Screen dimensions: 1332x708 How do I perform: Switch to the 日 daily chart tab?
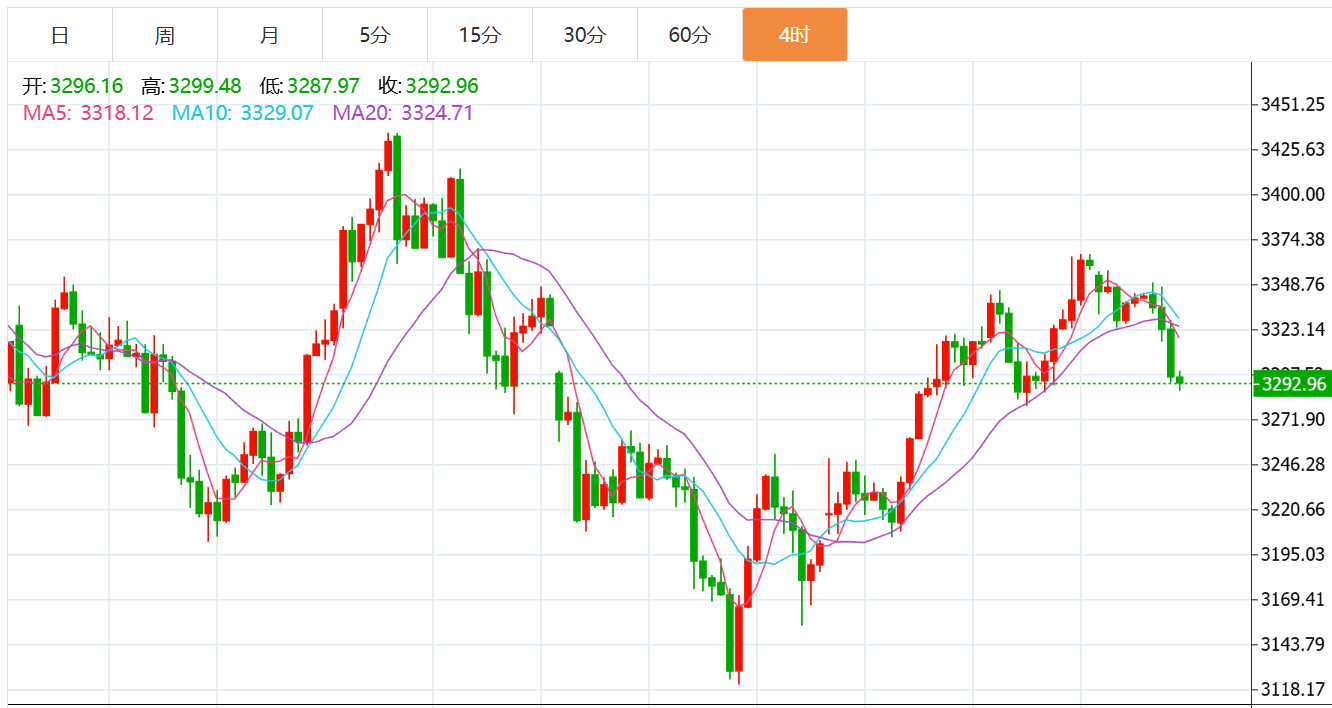pos(60,35)
